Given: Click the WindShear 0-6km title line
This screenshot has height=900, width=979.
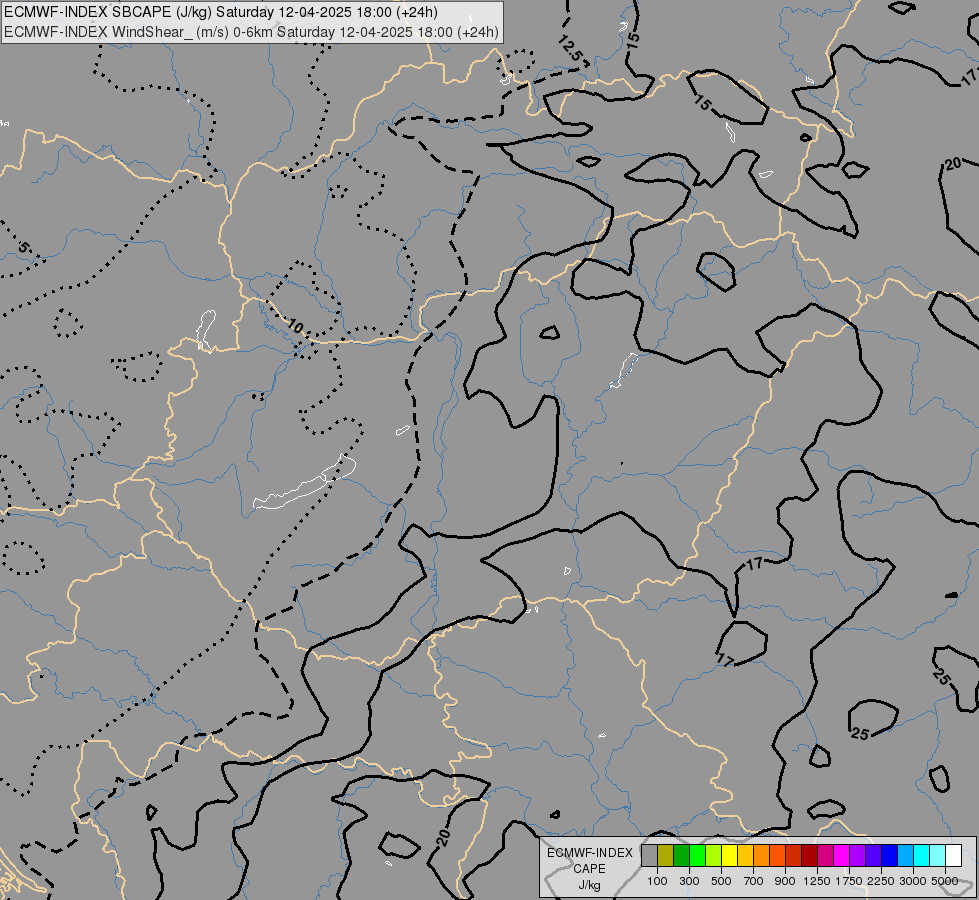Looking at the screenshot, I should [252, 32].
